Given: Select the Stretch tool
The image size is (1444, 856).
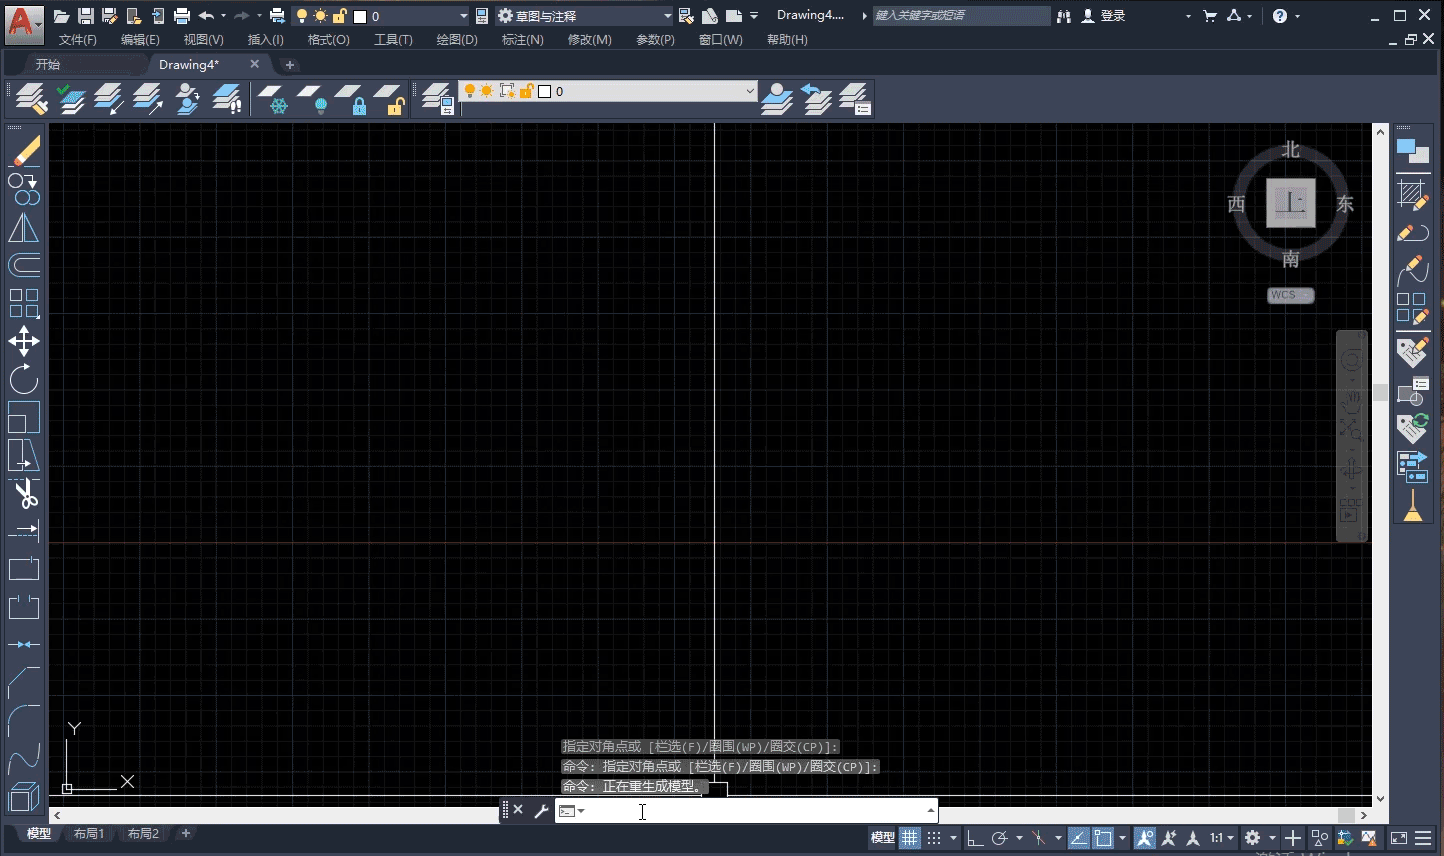Looking at the screenshot, I should 24,455.
